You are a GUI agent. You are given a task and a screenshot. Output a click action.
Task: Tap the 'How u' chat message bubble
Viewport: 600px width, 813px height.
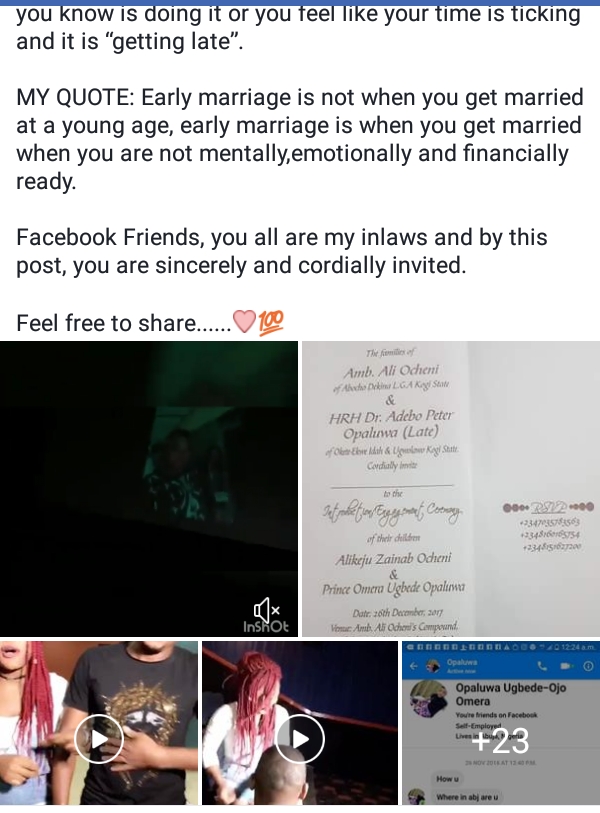coord(447,778)
